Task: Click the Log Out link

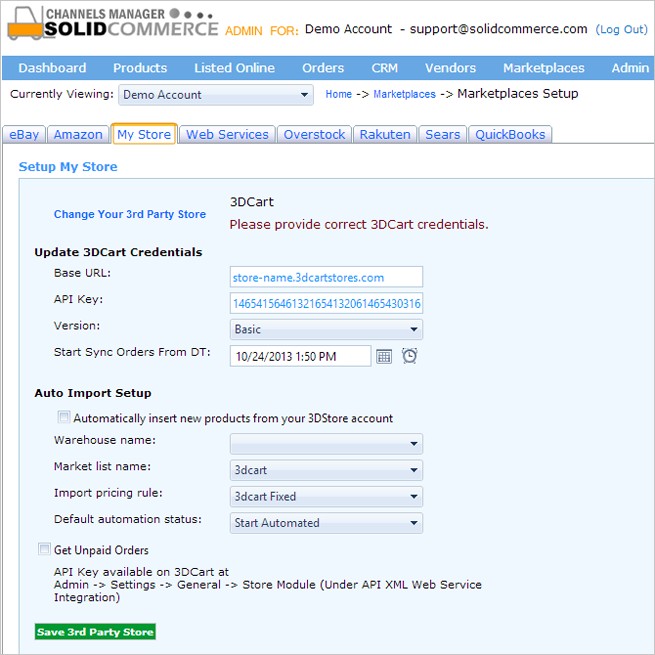Action: [621, 29]
